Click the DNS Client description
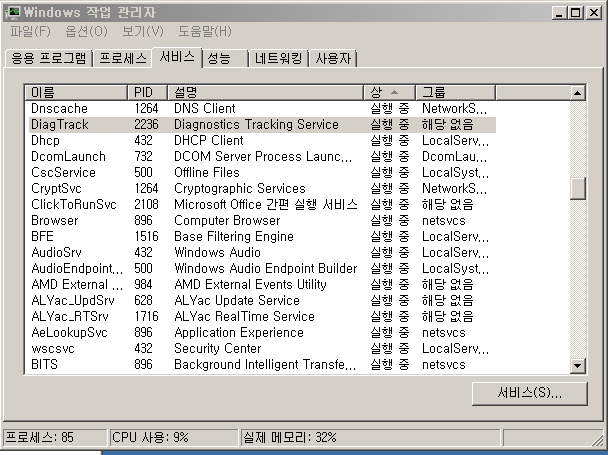608x455 pixels. pos(205,108)
